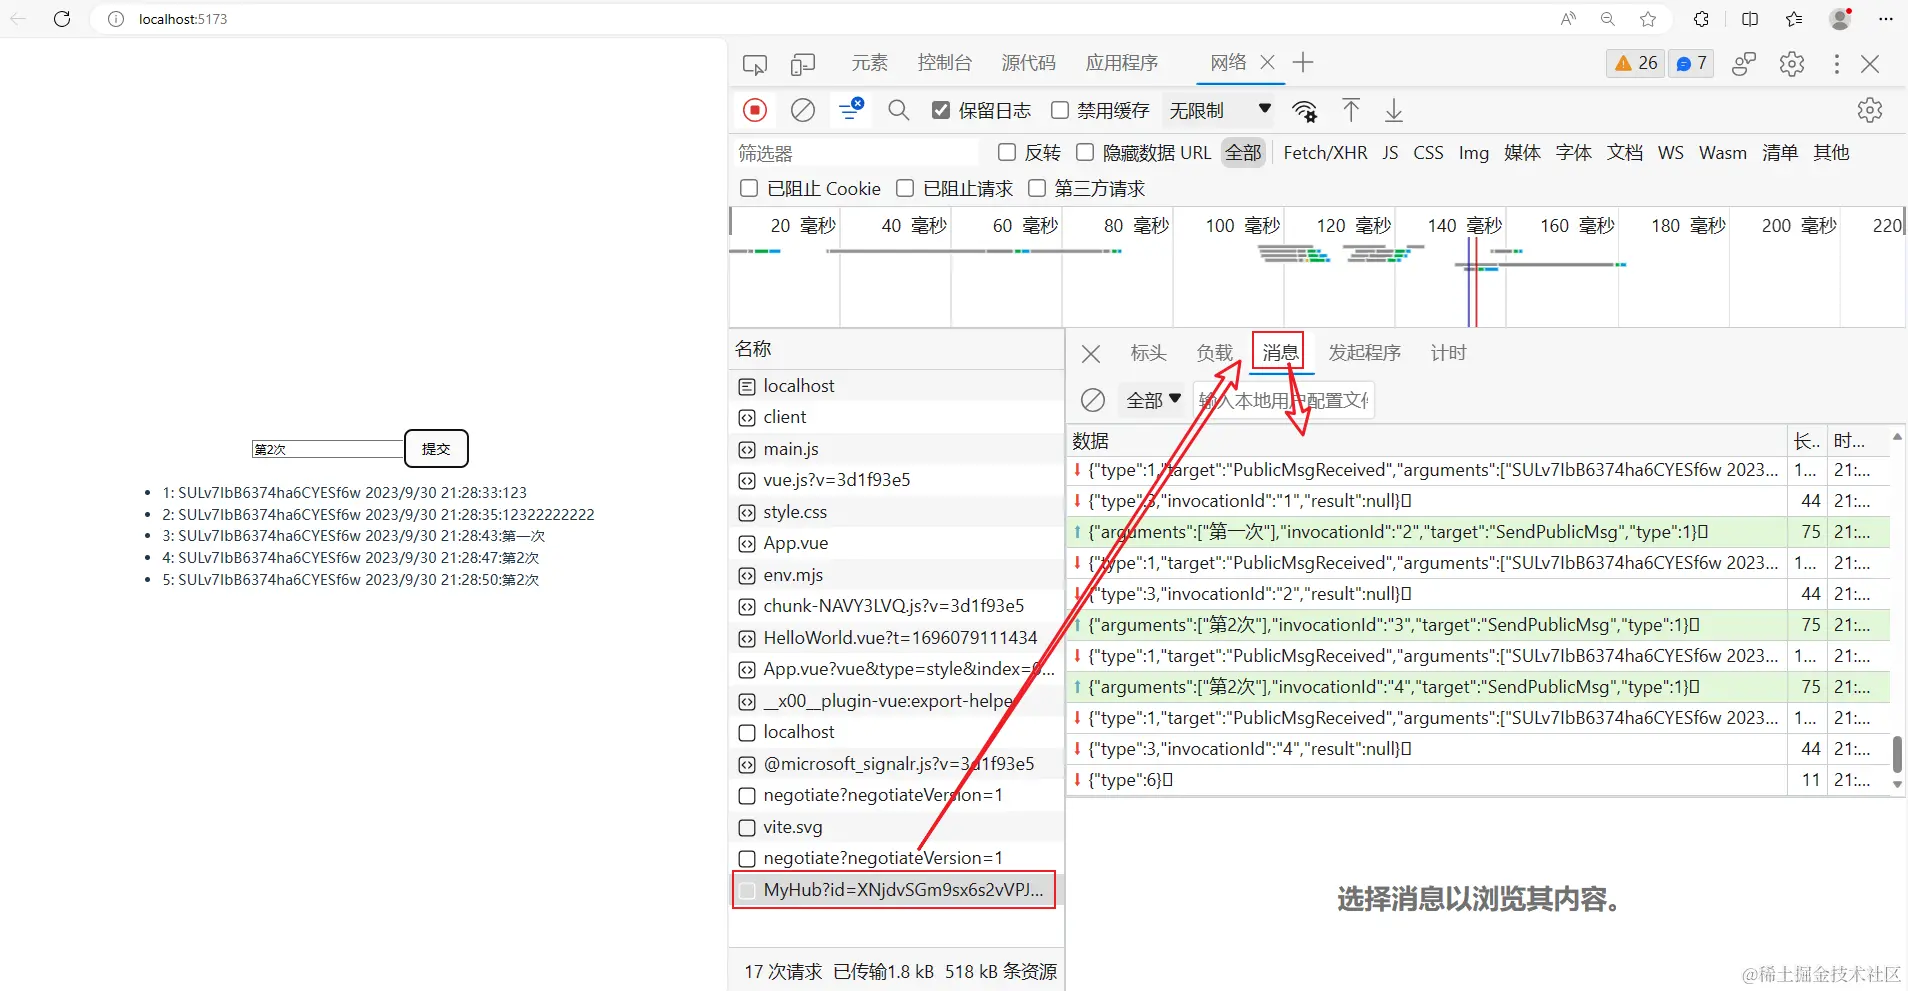1908x991 pixels.
Task: Filter requests by WS type
Action: [x=1670, y=152]
